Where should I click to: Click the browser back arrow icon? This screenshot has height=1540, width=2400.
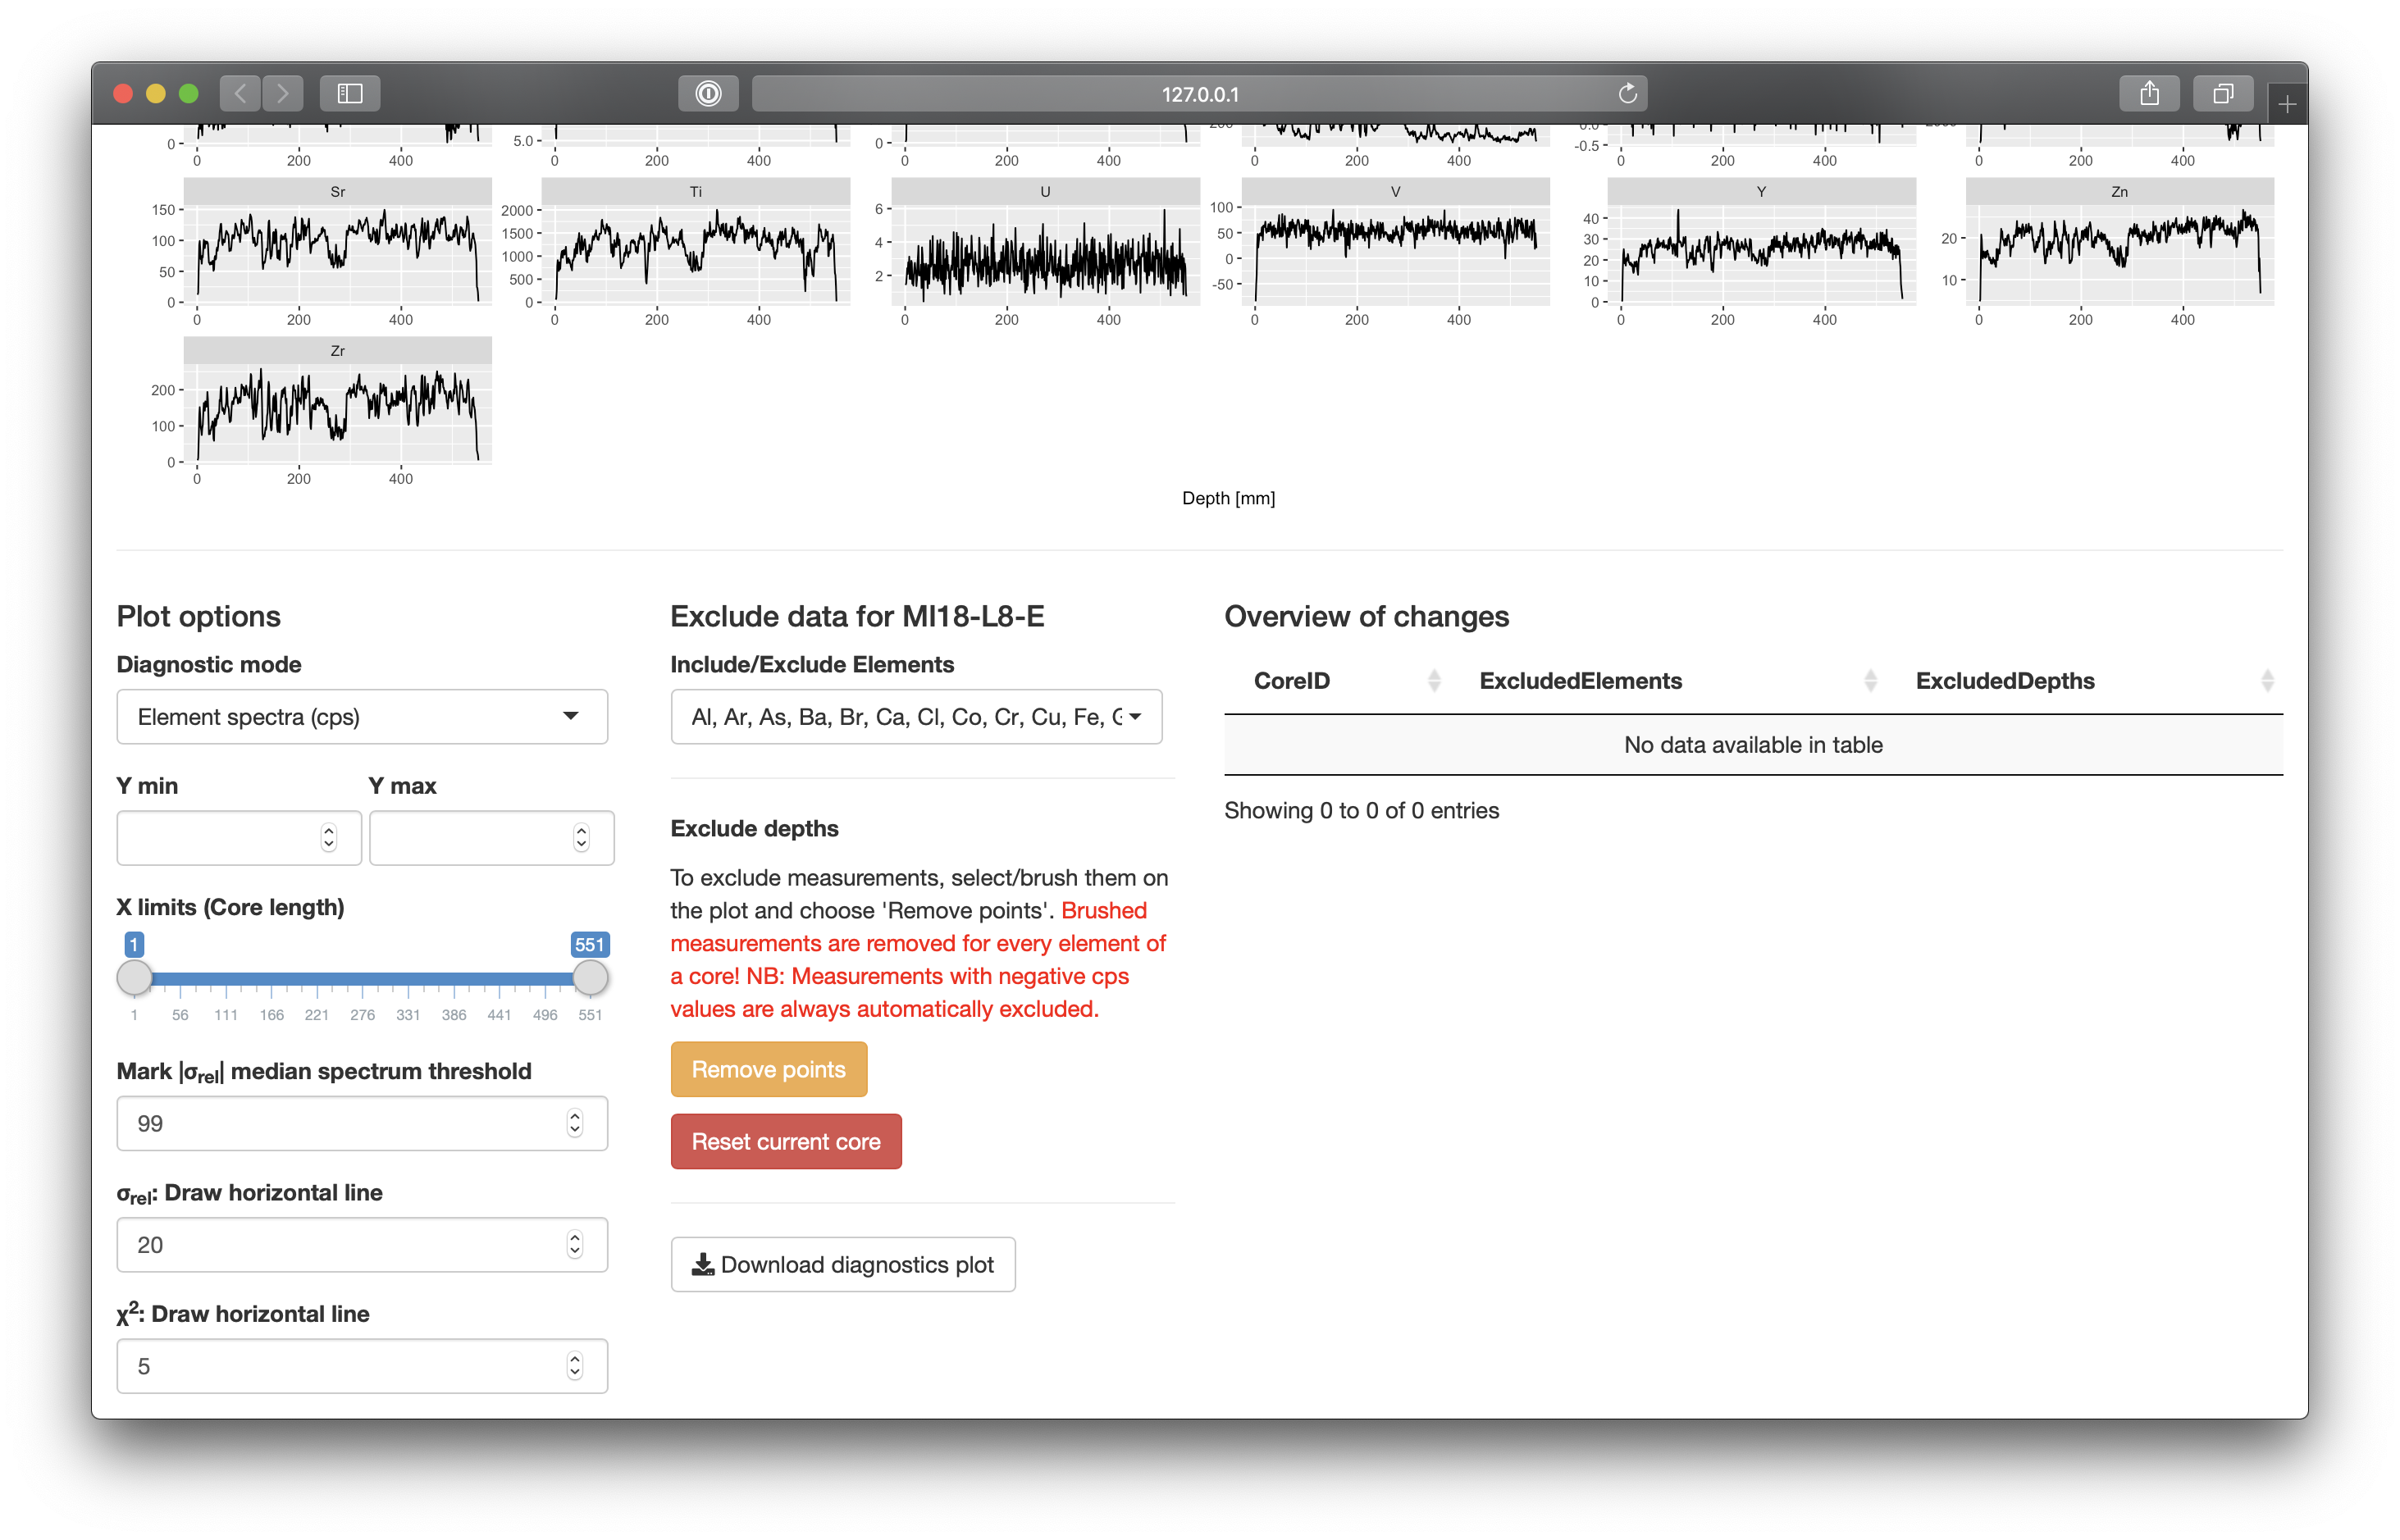point(240,94)
